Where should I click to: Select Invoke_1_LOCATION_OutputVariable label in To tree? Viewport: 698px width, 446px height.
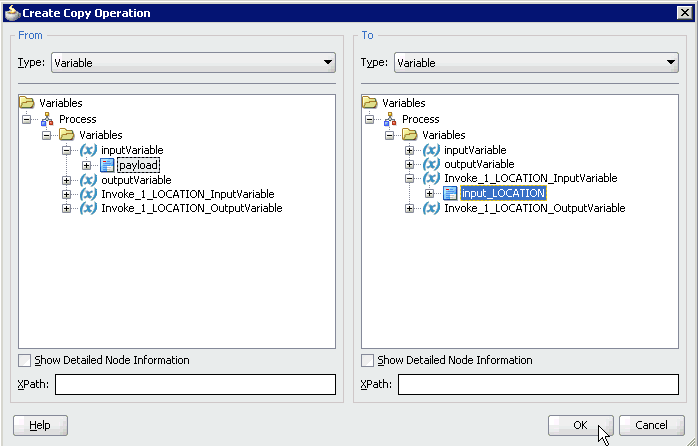(x=535, y=208)
